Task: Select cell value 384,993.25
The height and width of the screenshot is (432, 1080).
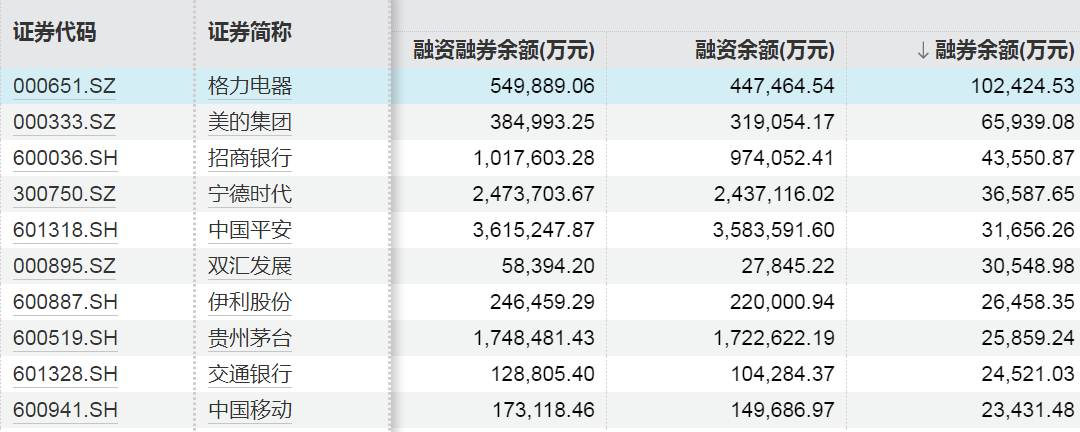Action: [543, 123]
